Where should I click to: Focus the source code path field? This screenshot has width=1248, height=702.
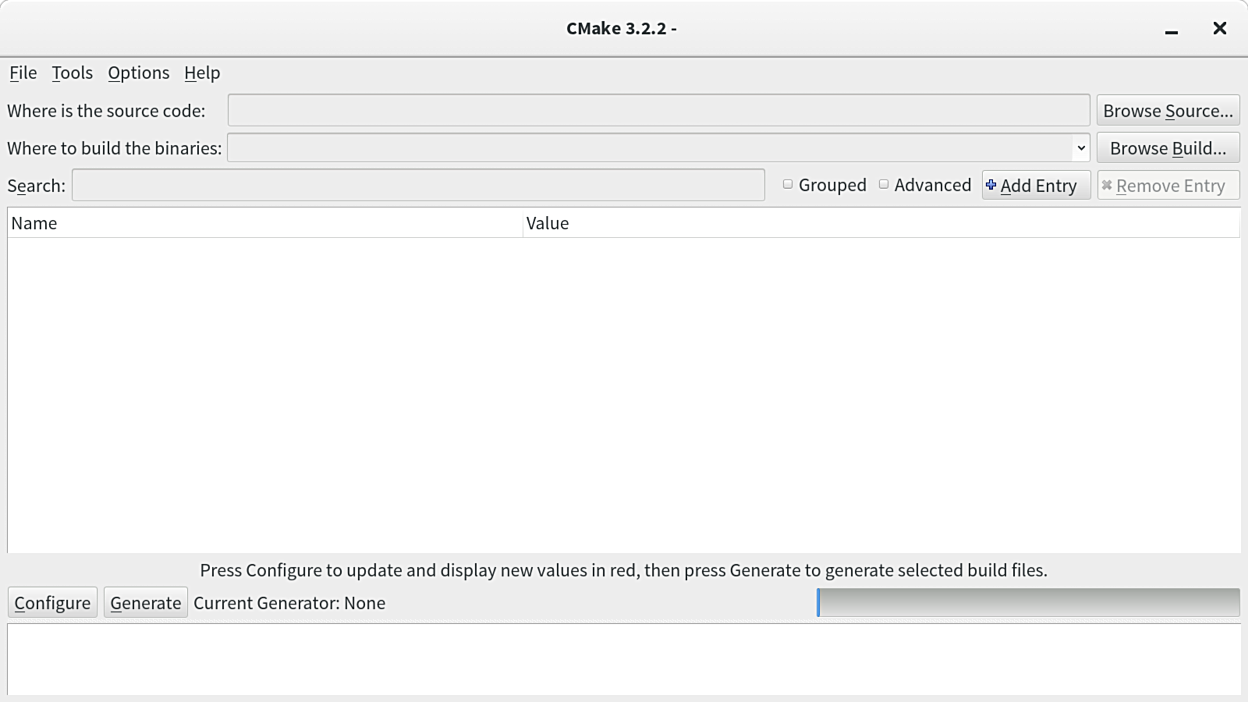click(x=658, y=110)
